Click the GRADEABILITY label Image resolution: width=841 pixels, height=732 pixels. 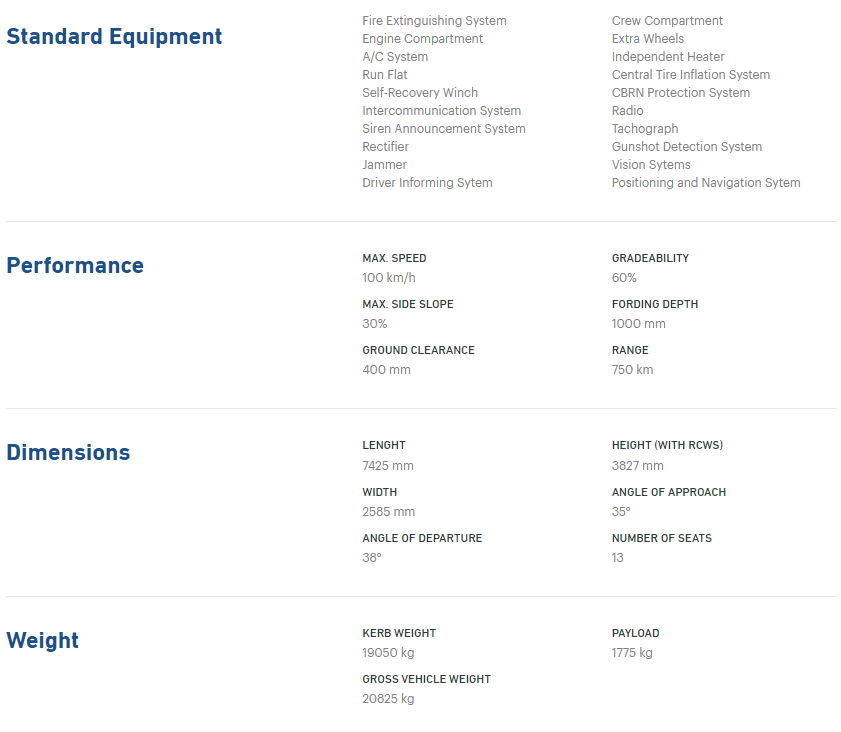click(650, 258)
